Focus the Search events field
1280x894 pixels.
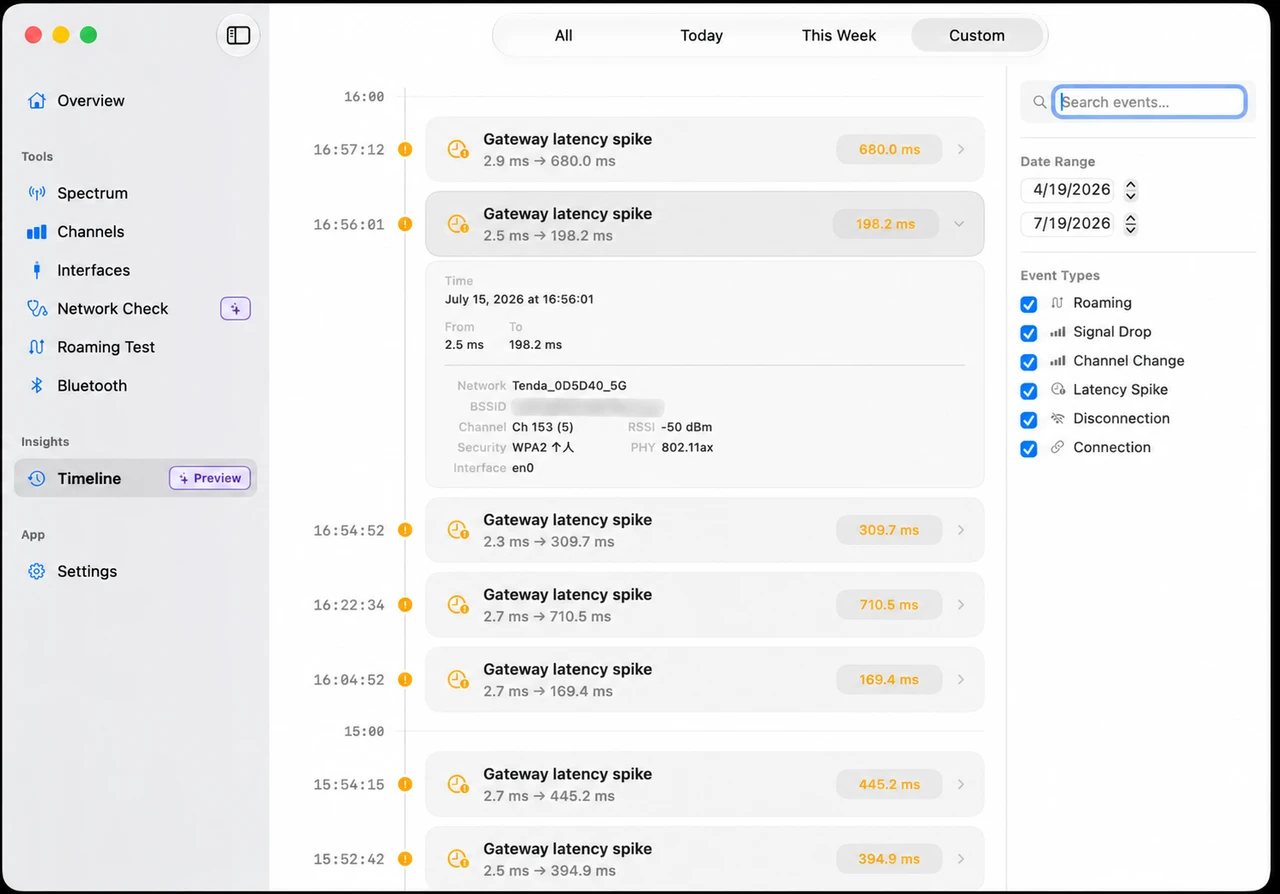pyautogui.click(x=1149, y=102)
